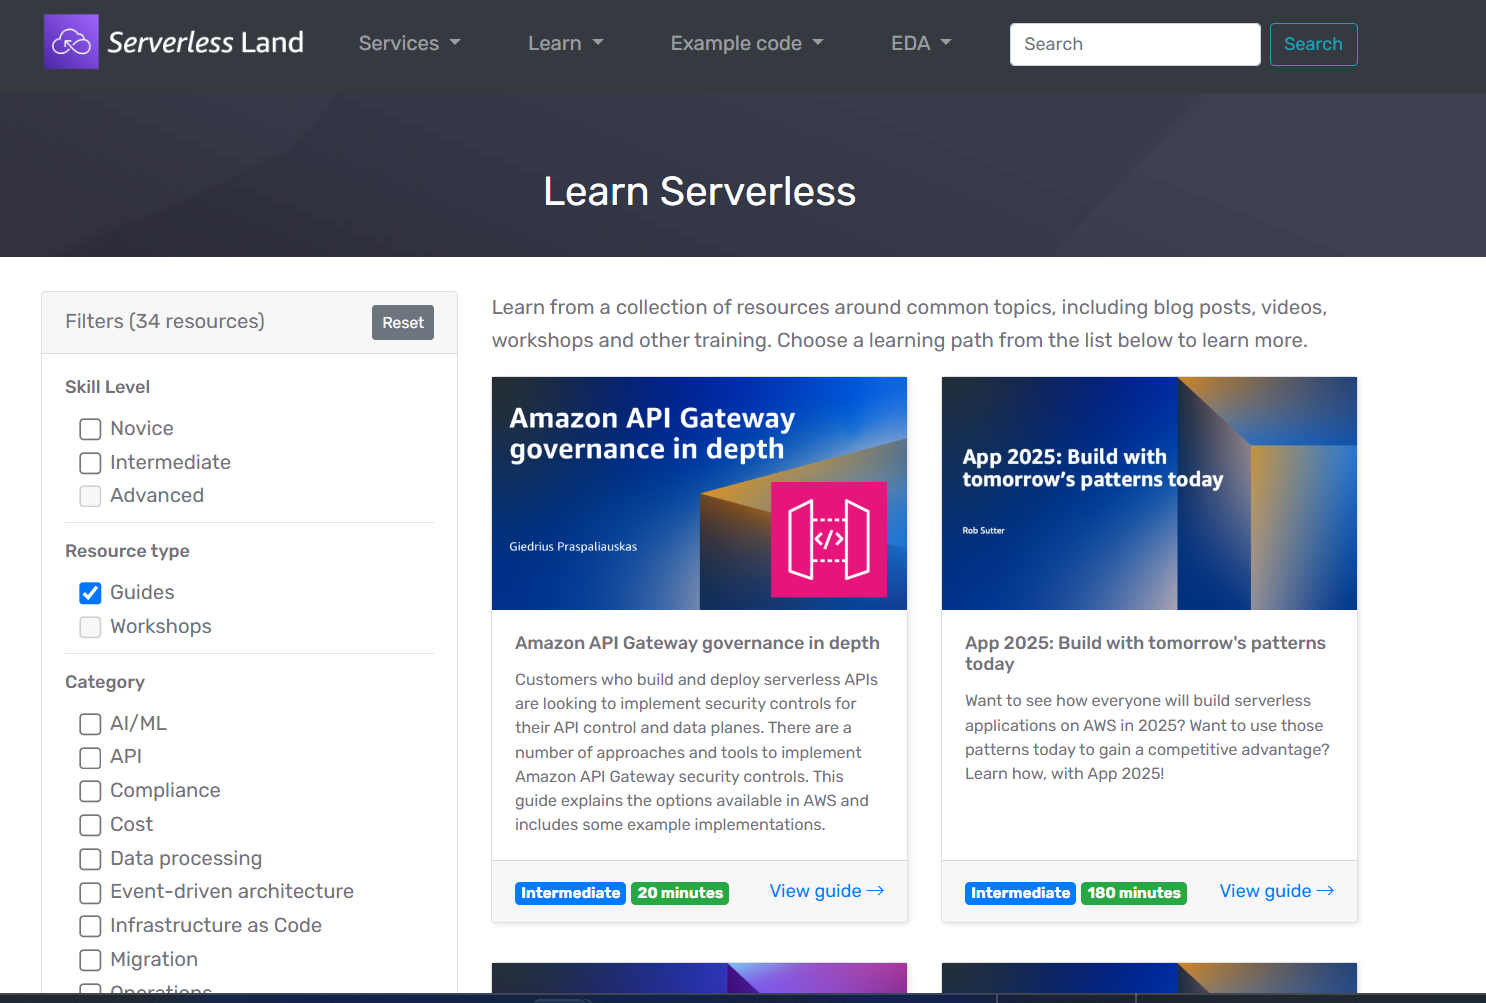Open the Learn dropdown menu

pyautogui.click(x=566, y=43)
